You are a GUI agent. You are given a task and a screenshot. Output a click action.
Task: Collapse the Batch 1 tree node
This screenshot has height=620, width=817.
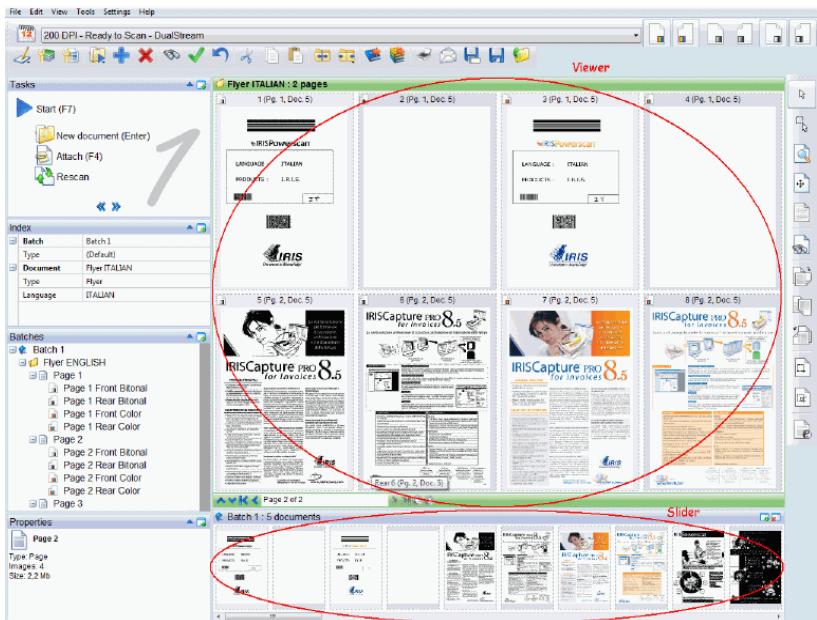12,350
